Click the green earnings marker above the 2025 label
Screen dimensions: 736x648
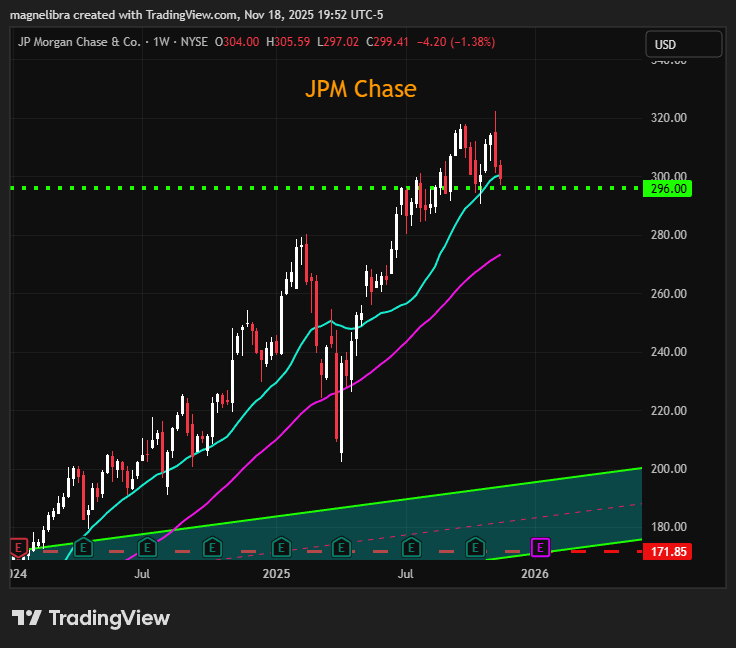coord(281,547)
